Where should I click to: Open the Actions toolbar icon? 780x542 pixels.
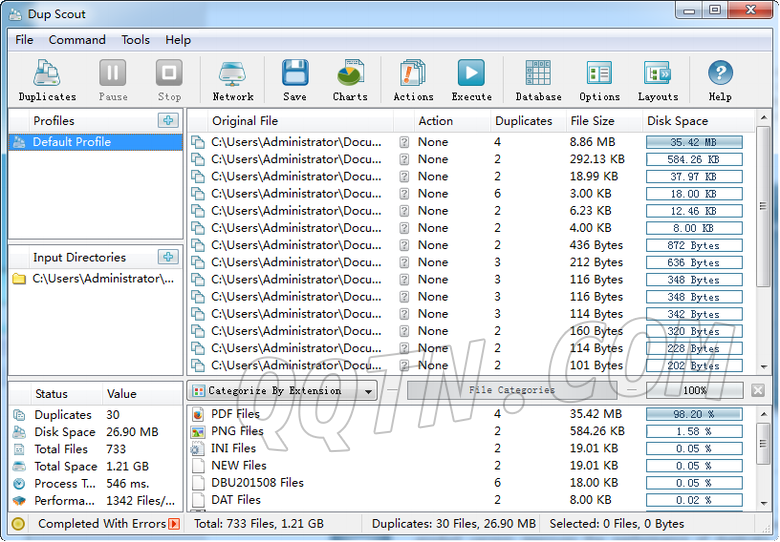(x=413, y=80)
